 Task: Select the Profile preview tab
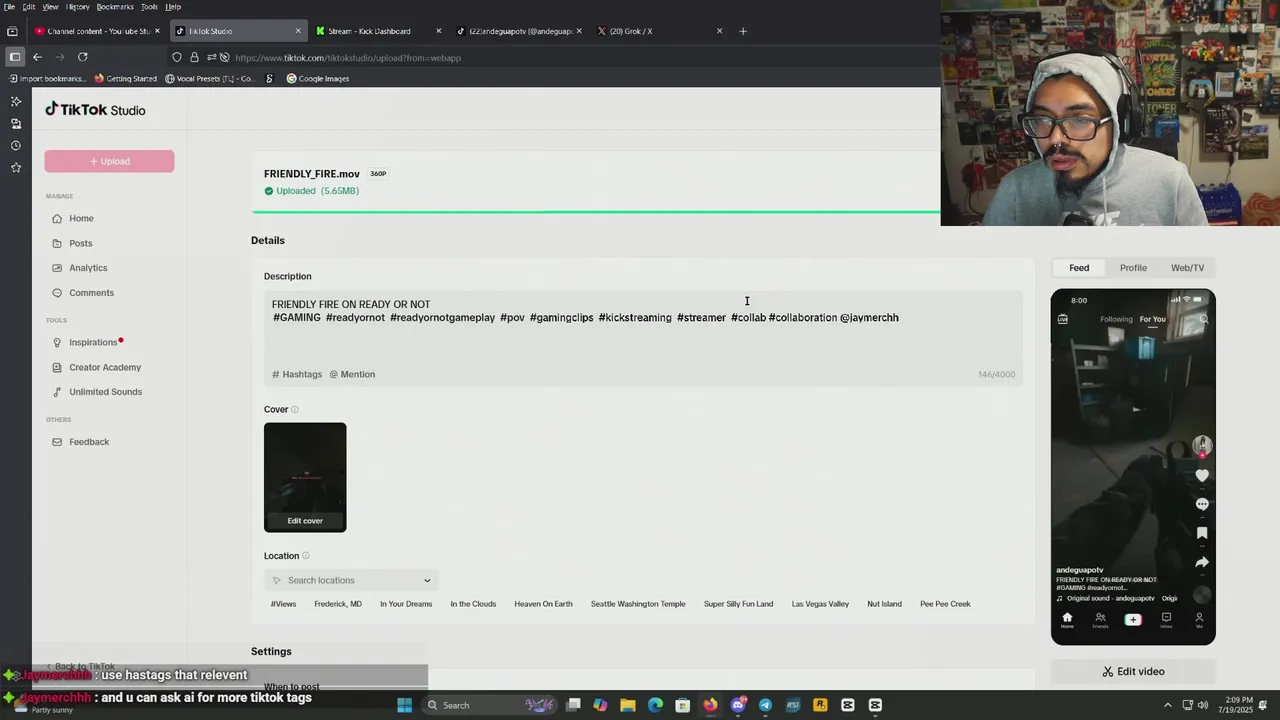(x=1133, y=268)
